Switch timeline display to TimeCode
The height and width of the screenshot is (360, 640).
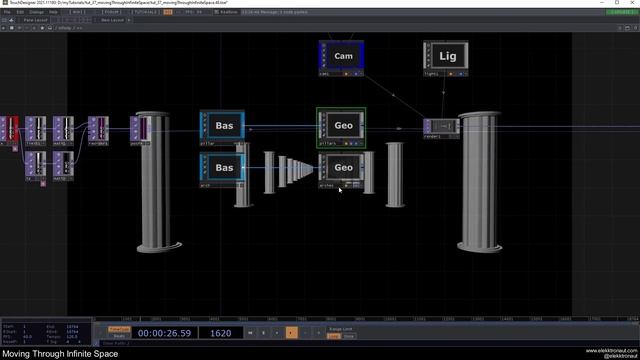pyautogui.click(x=119, y=329)
